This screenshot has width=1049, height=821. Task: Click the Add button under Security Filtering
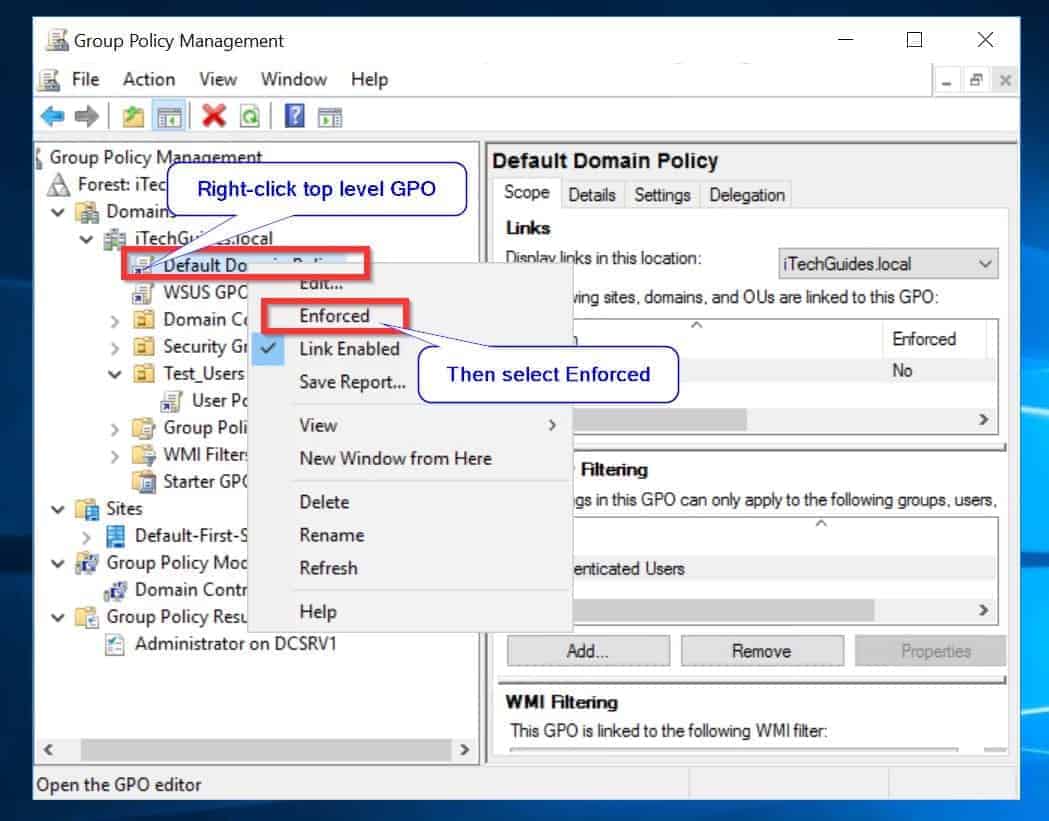(586, 650)
